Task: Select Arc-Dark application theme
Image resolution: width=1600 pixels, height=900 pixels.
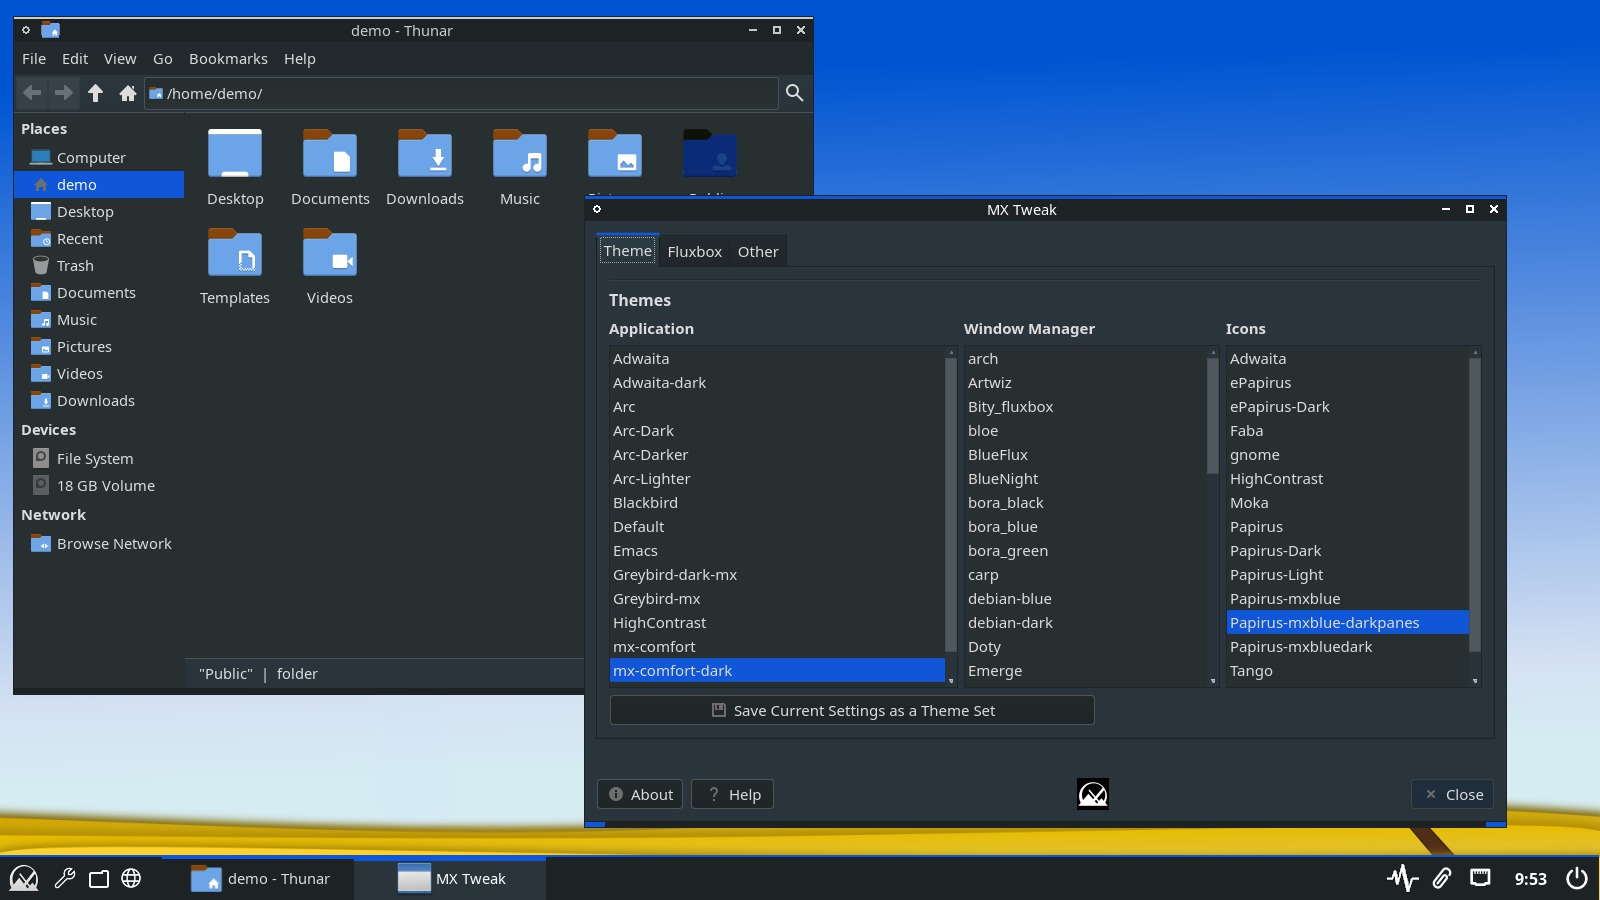Action: click(x=777, y=431)
